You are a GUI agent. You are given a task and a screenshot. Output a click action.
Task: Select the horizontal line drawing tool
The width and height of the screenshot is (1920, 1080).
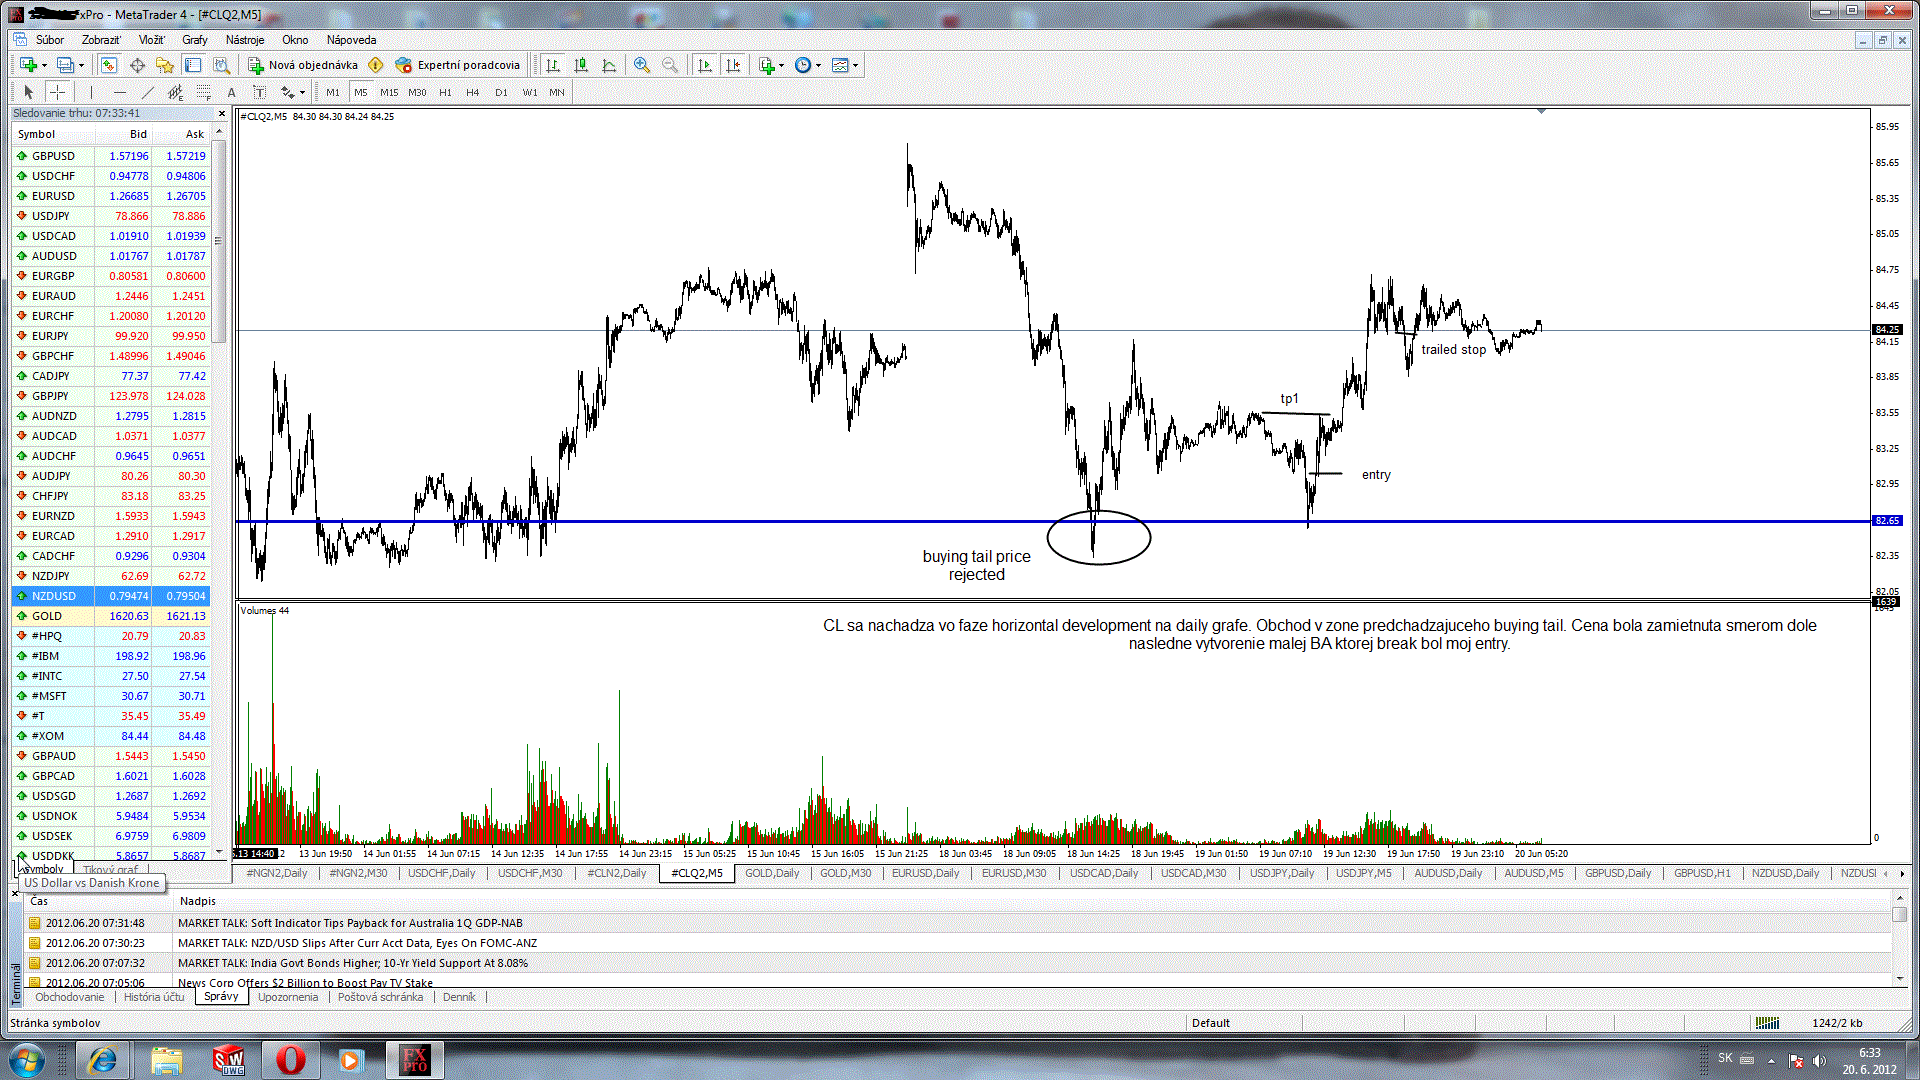119,92
